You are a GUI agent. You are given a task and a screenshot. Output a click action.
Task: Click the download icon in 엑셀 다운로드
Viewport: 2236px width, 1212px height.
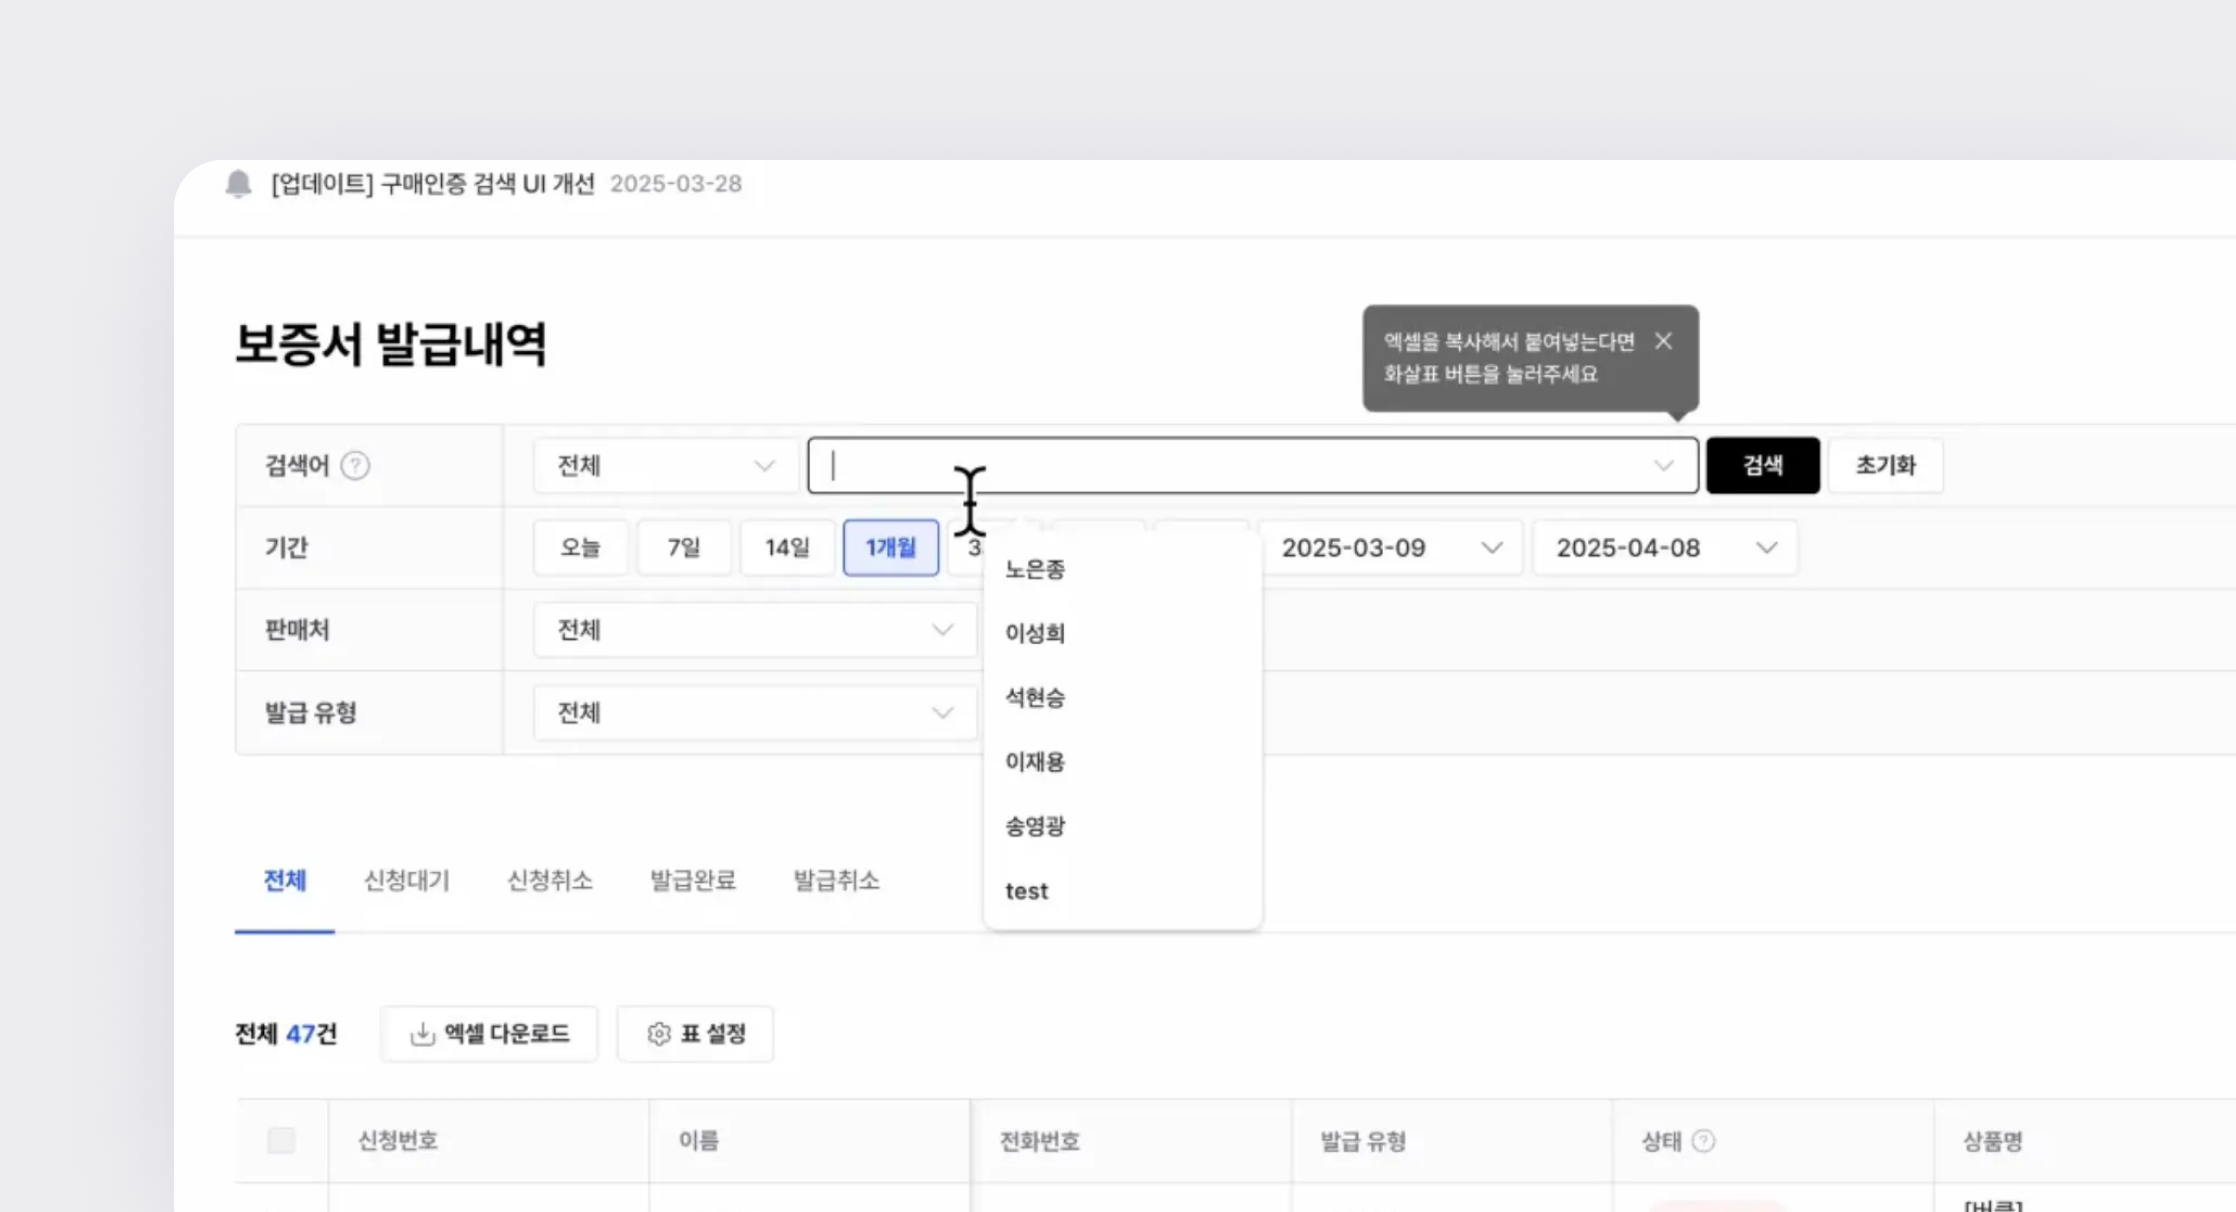pos(422,1034)
